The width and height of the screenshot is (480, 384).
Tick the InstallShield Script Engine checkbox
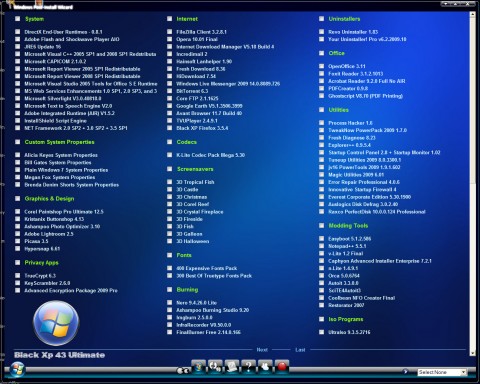coord(18,121)
